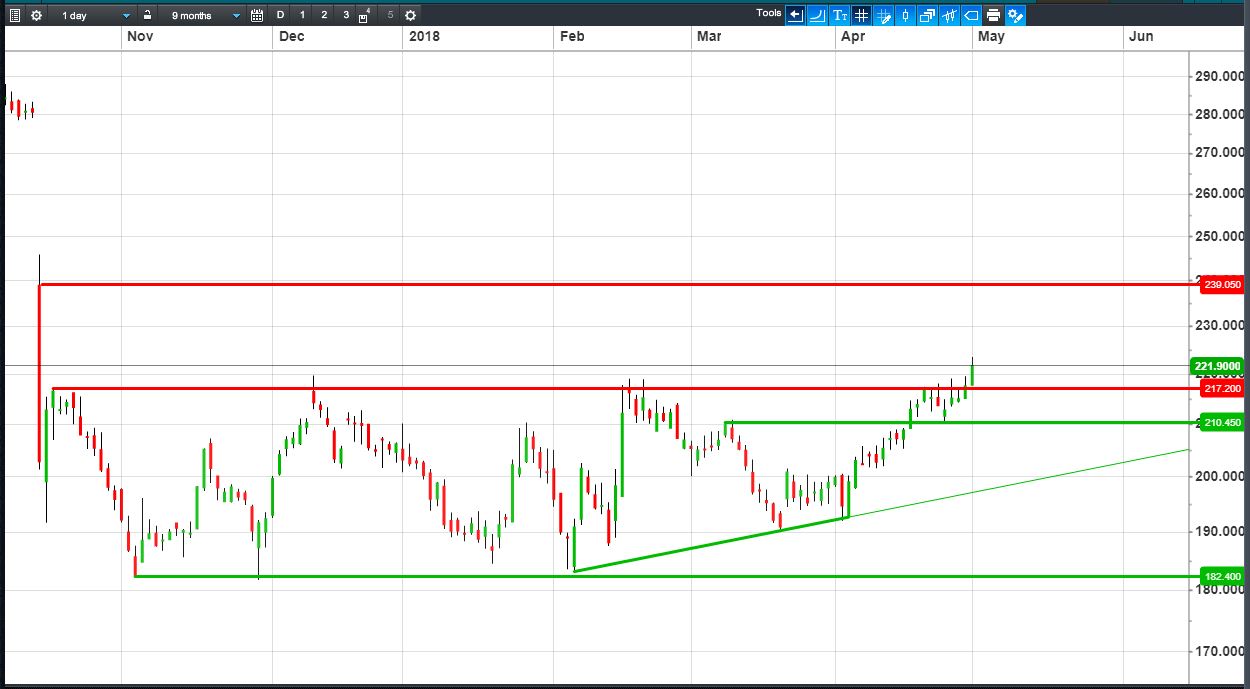1250x689 pixels.
Task: Click the Feb label on the time axis
Action: pos(572,36)
